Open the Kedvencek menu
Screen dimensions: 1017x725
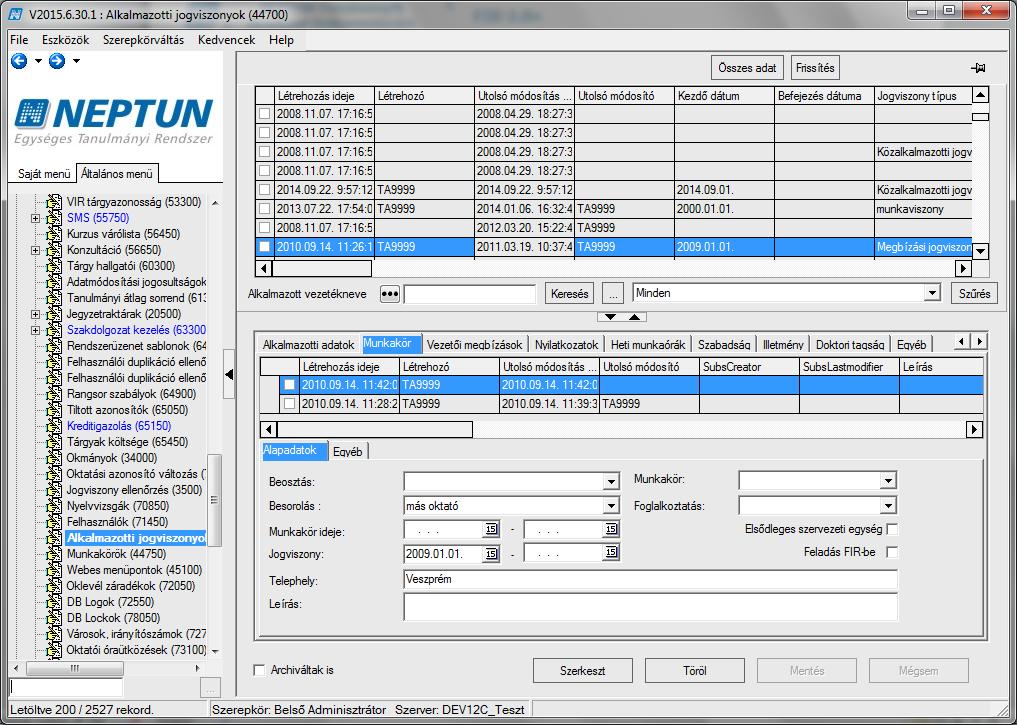226,40
